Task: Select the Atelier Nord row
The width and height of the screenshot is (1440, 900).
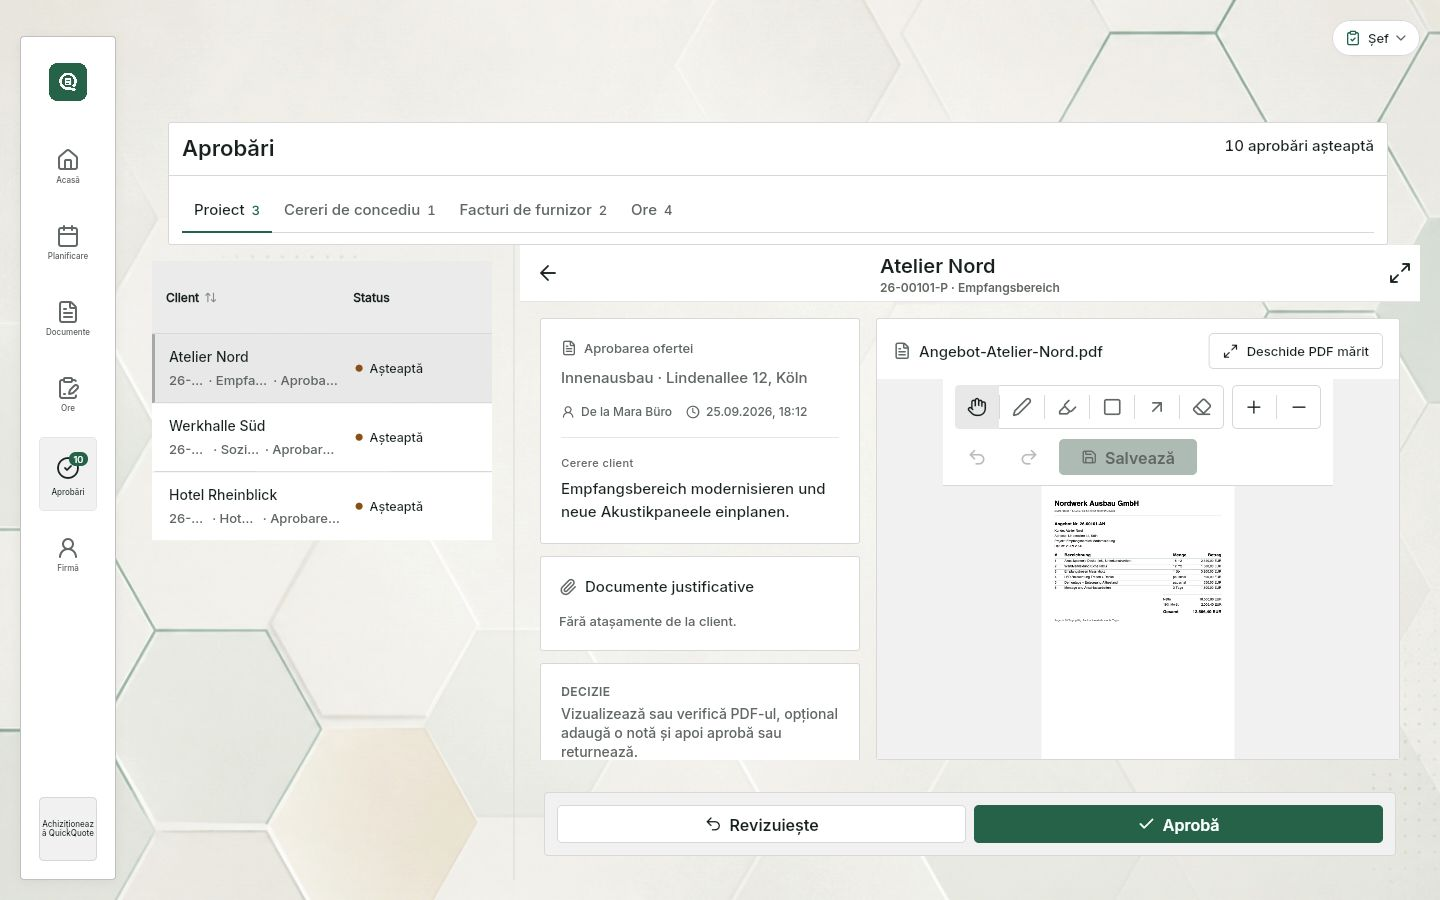Action: 322,368
